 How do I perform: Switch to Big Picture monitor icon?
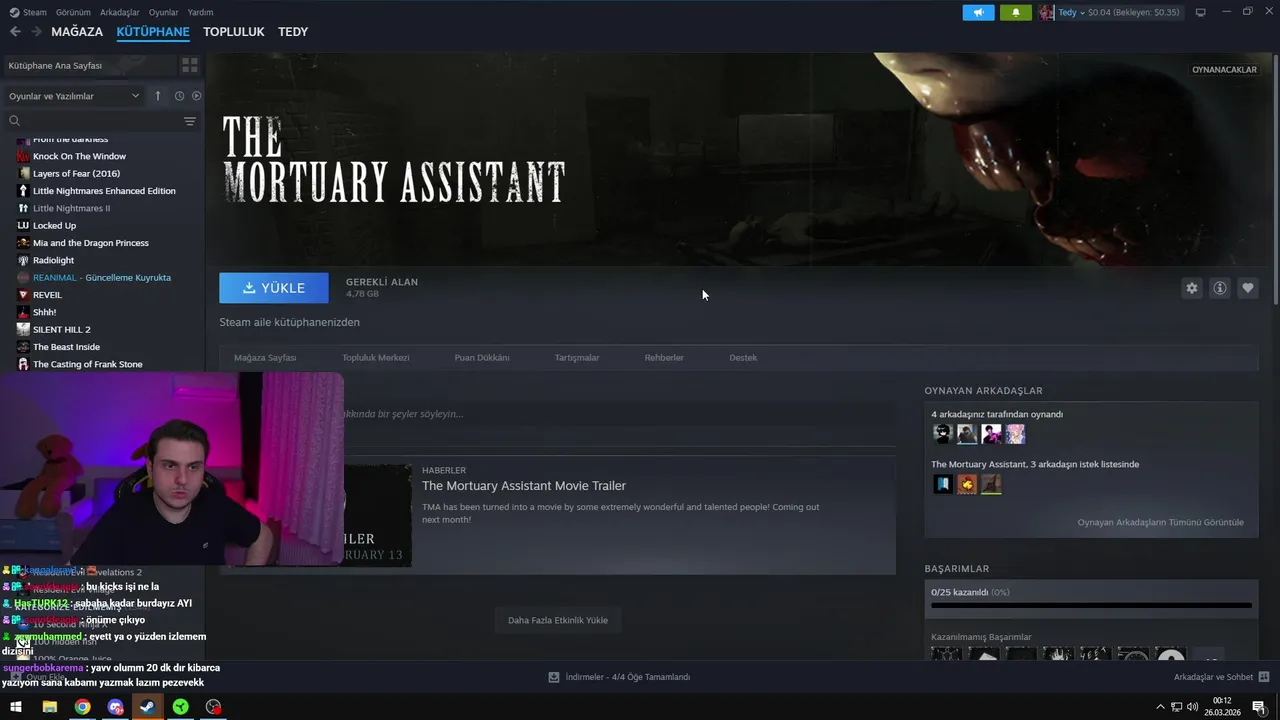pyautogui.click(x=1200, y=12)
